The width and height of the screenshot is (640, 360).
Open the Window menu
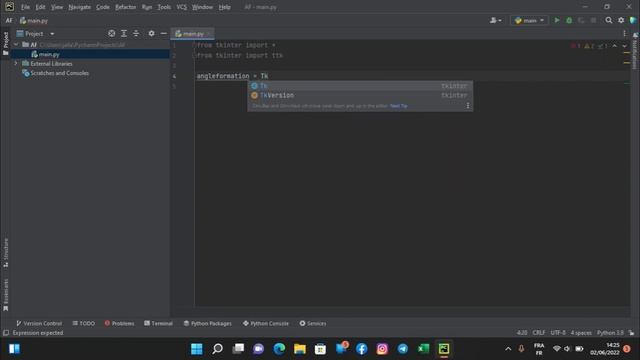pyautogui.click(x=202, y=7)
